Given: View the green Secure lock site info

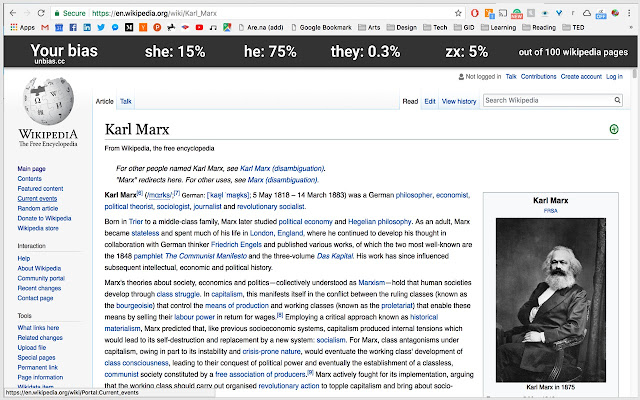Looking at the screenshot, I should tap(70, 13).
